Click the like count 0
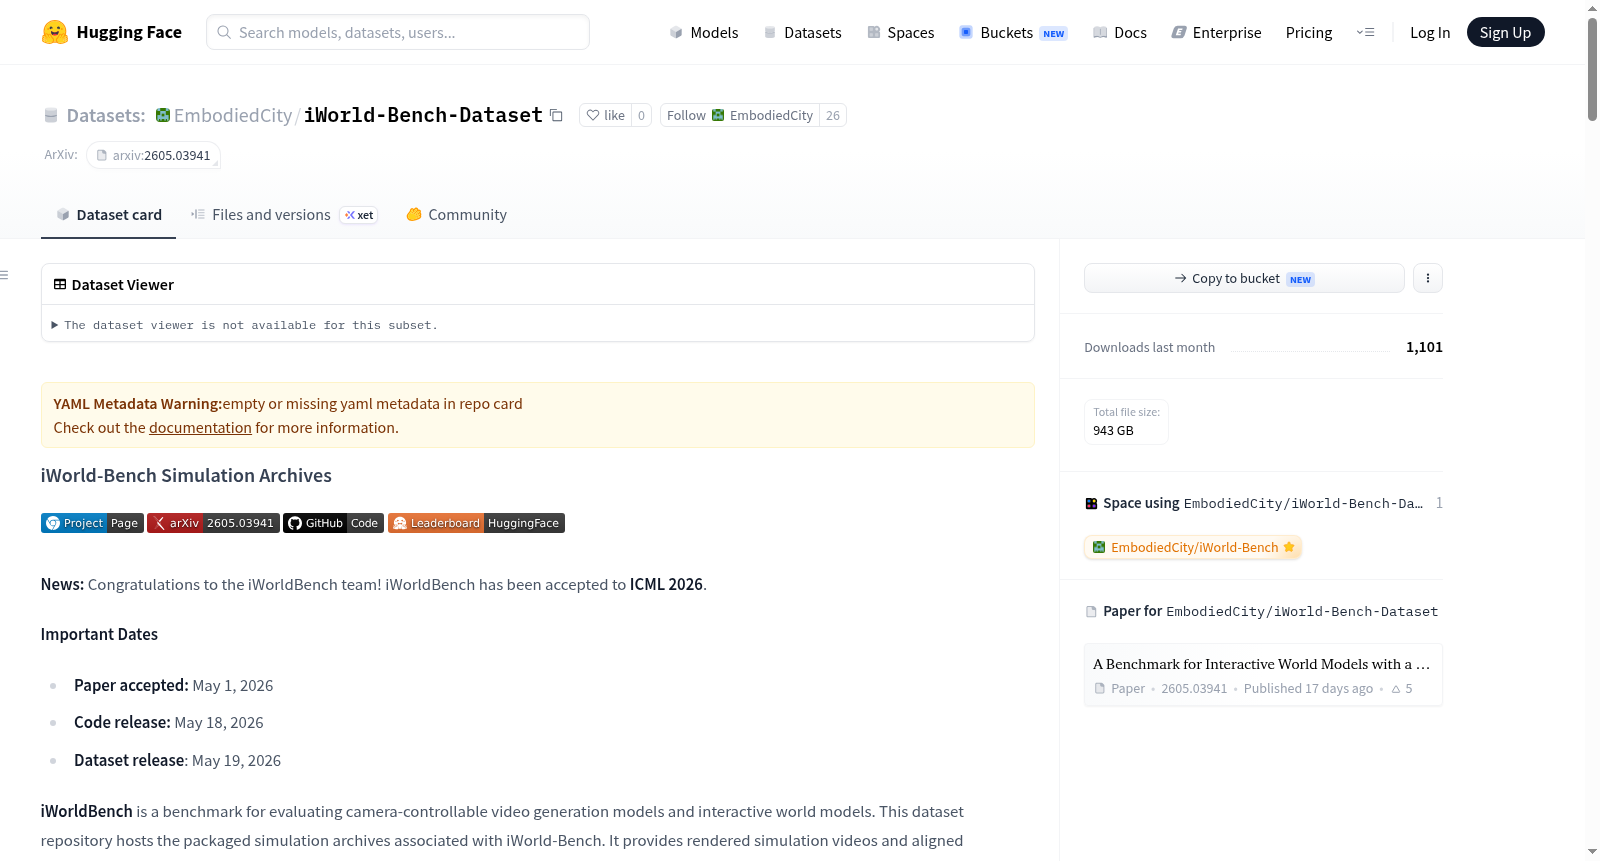This screenshot has width=1600, height=861. point(641,116)
